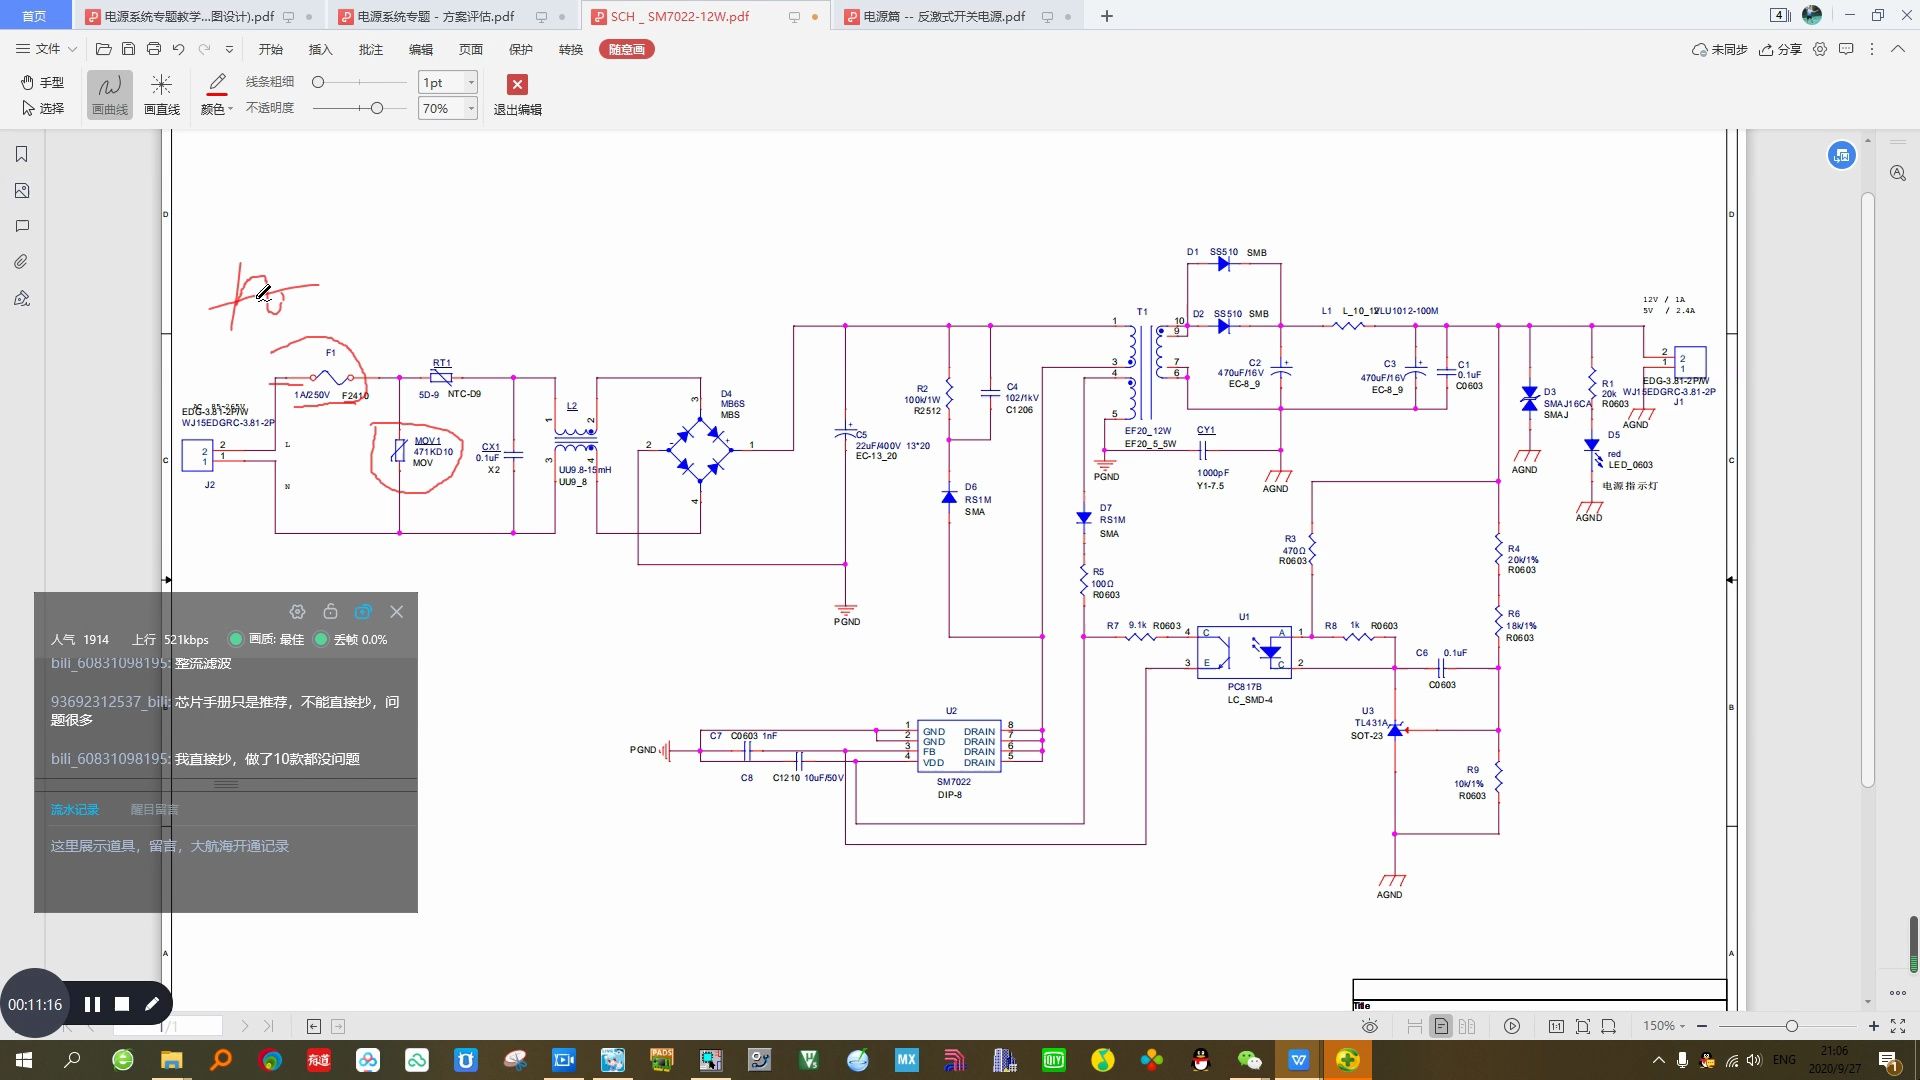Click the fit width icon
Image resolution: width=1920 pixels, height=1080 pixels.
tap(1608, 1026)
